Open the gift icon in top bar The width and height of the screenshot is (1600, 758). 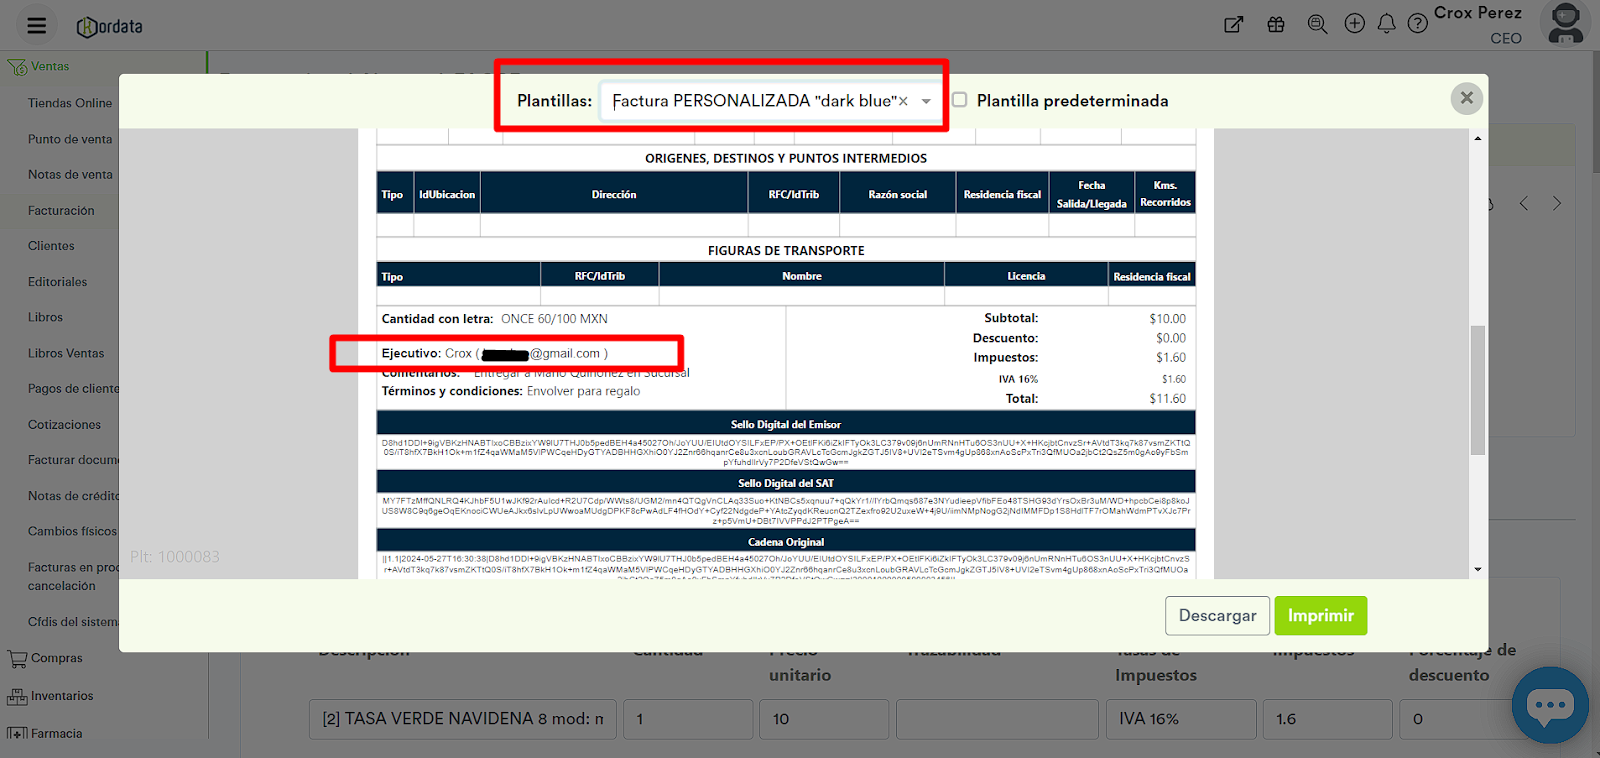1276,24
